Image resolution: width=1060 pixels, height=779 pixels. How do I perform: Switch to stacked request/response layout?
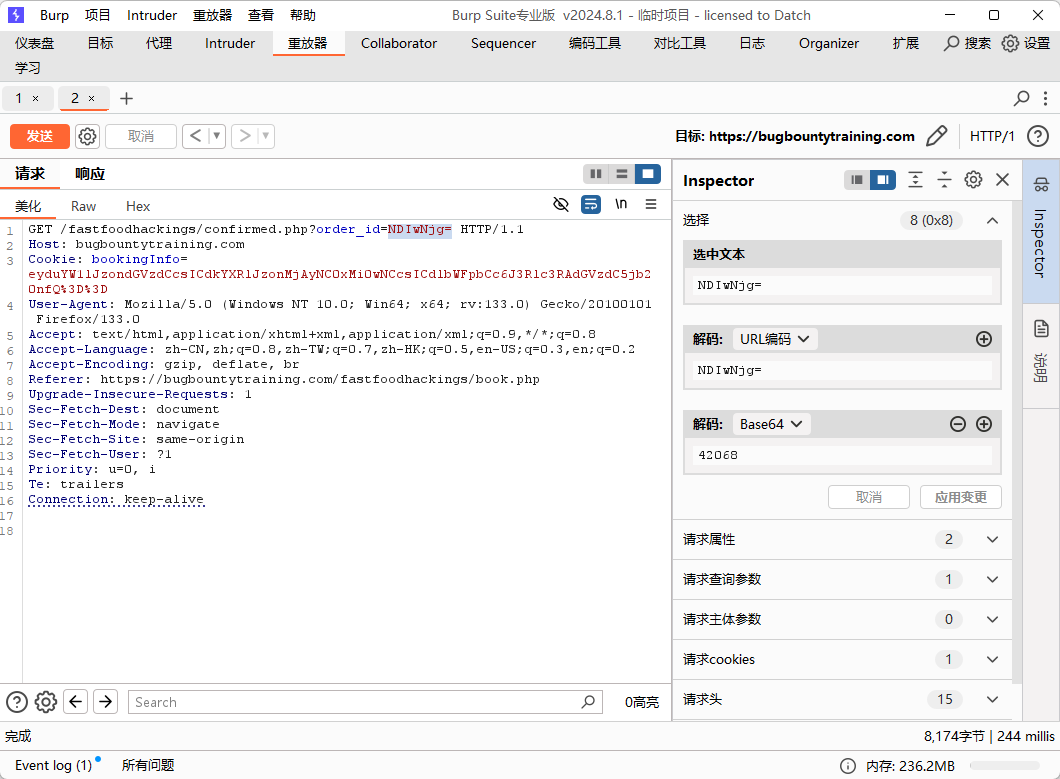622,174
